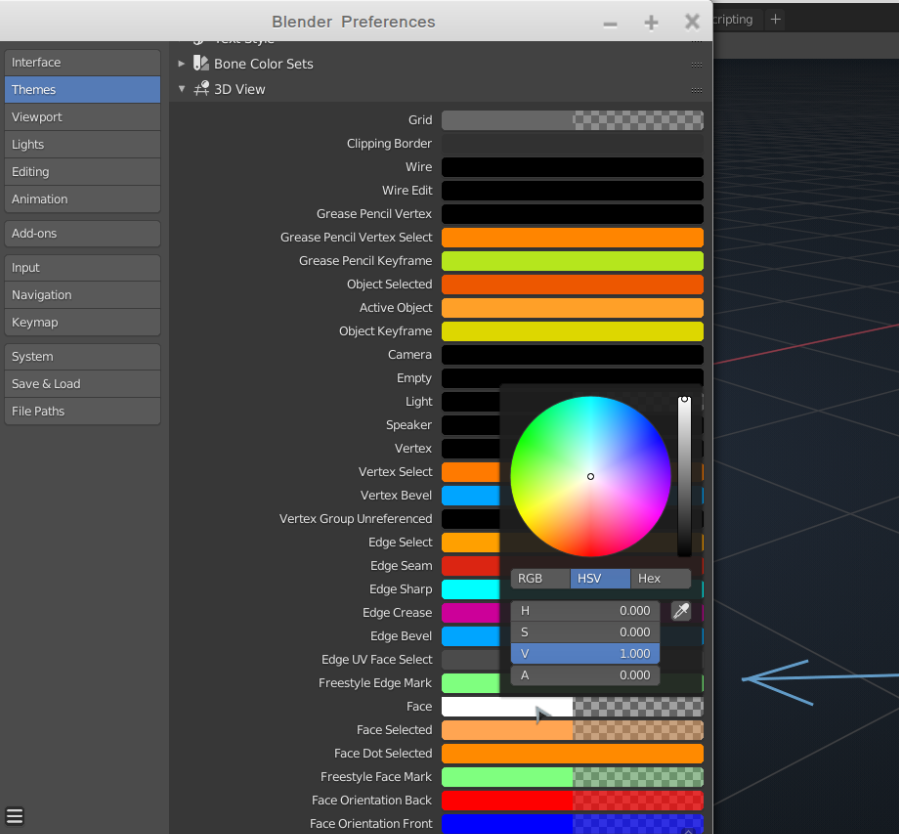Click the Camera color swatch

(572, 355)
